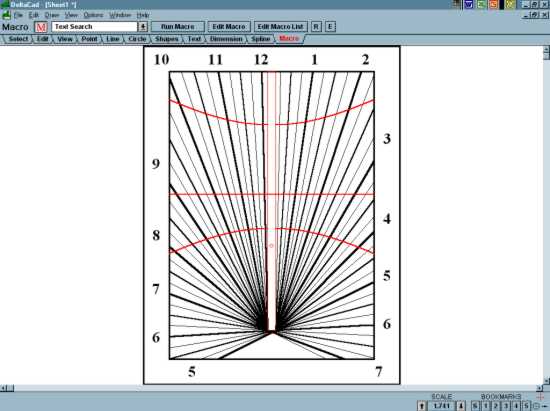Click the hour label 9 on the sundial
550x411 pixels.
(x=156, y=164)
